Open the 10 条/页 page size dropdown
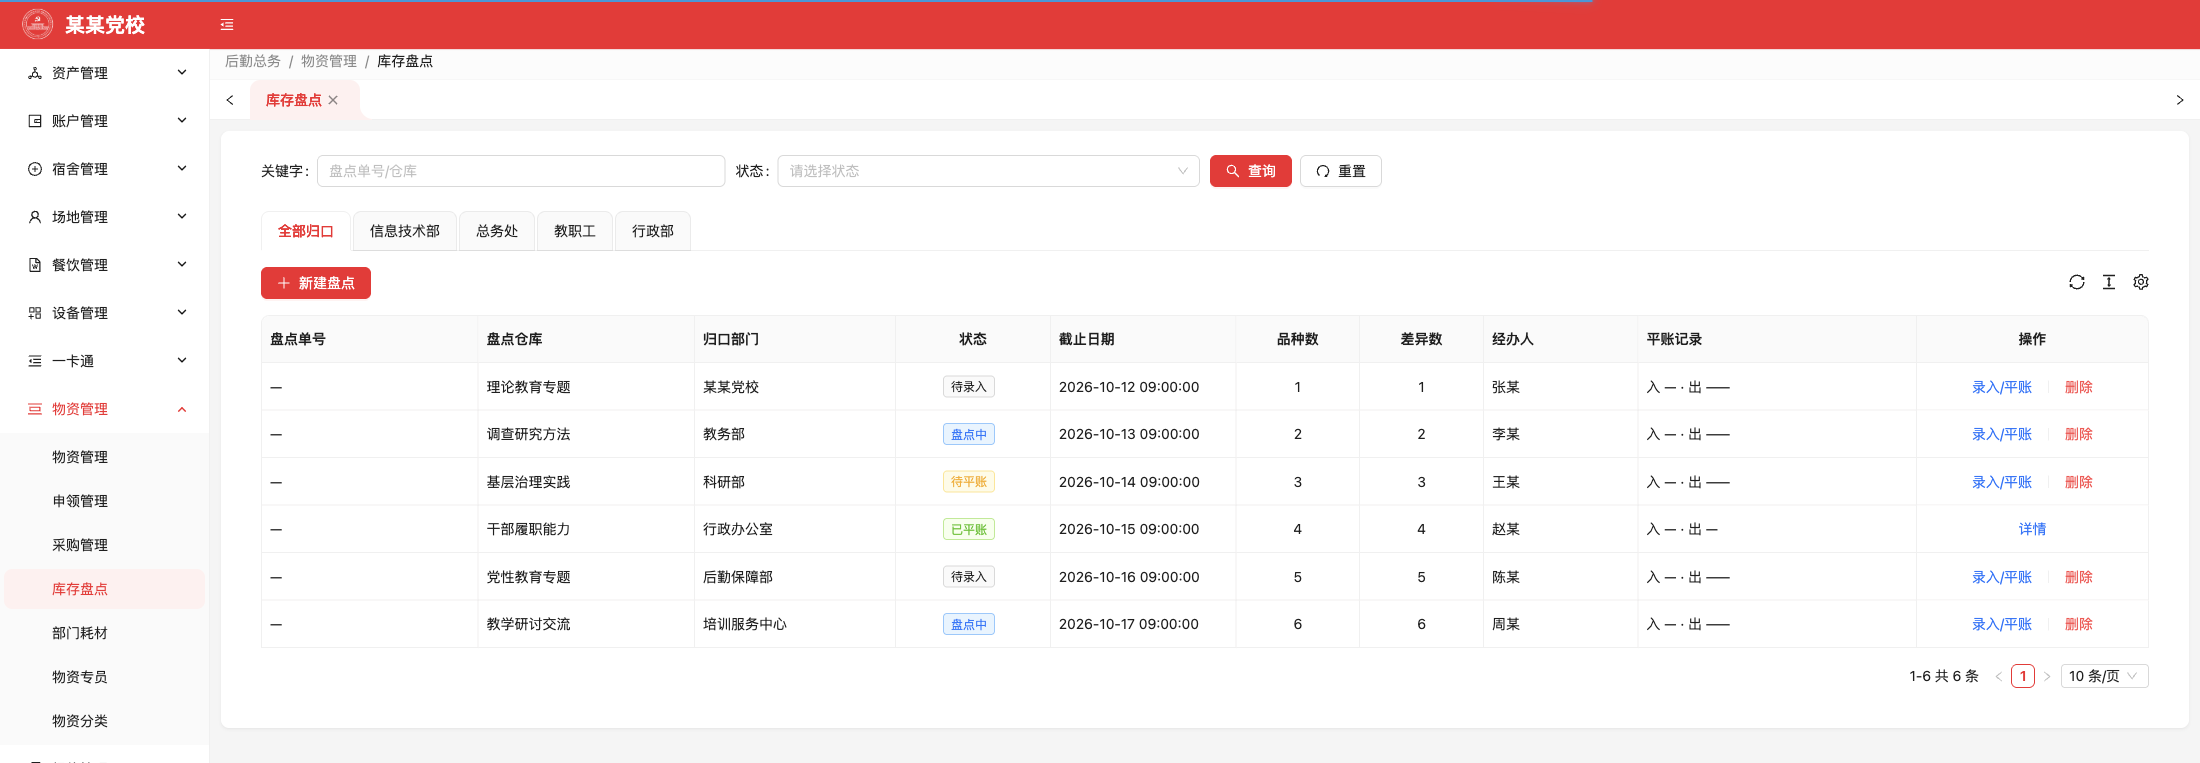This screenshot has width=2200, height=763. (2104, 676)
